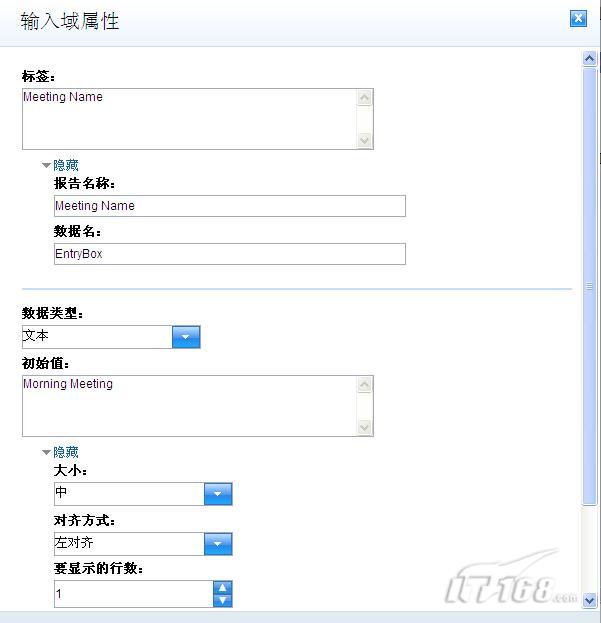Image resolution: width=601 pixels, height=623 pixels.
Task: Click the dialog's scroll up arrow
Action: click(589, 59)
